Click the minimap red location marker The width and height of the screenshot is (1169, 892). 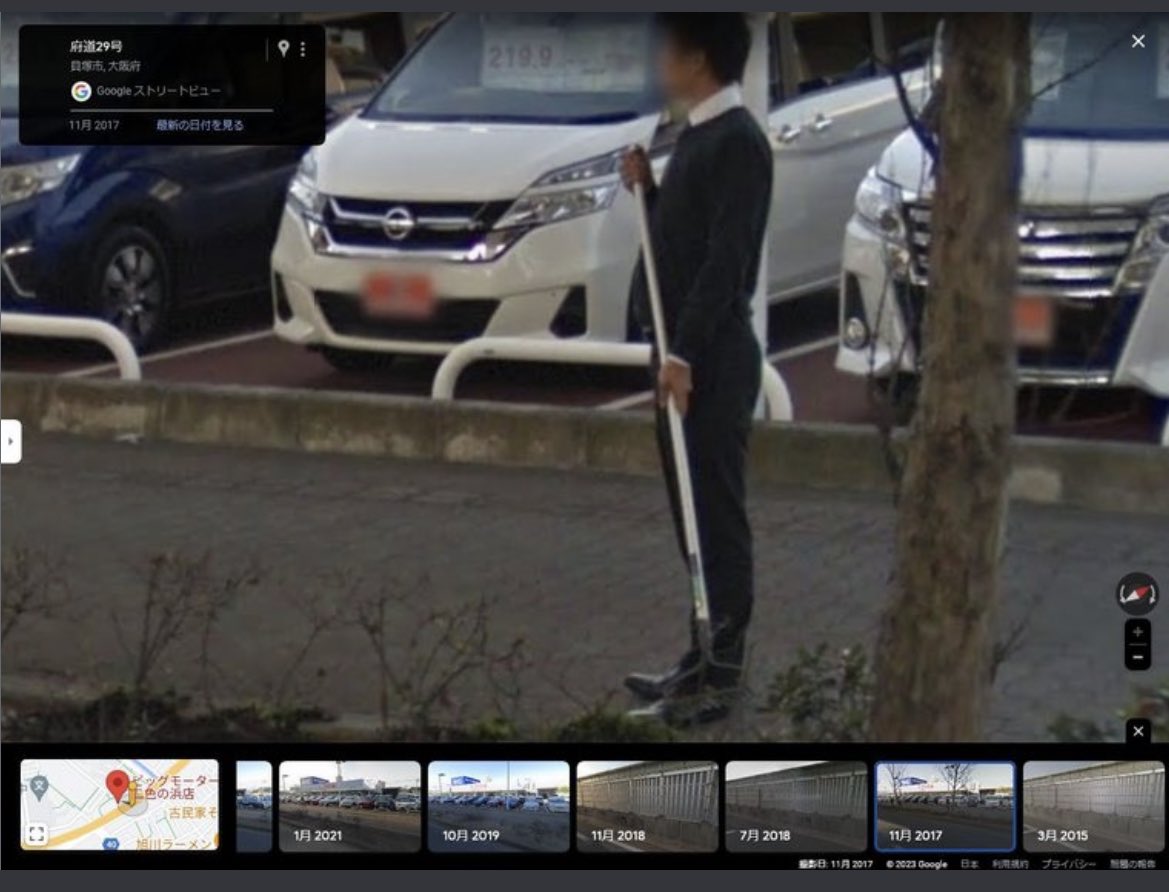[x=117, y=786]
